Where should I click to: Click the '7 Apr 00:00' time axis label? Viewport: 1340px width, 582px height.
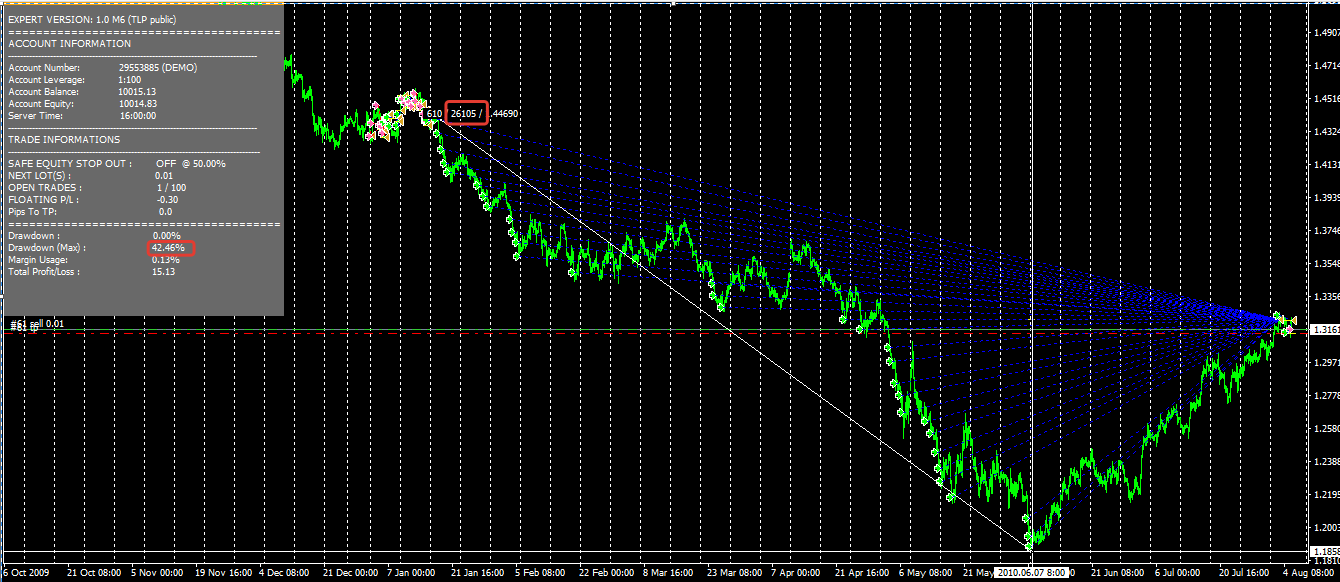click(797, 573)
